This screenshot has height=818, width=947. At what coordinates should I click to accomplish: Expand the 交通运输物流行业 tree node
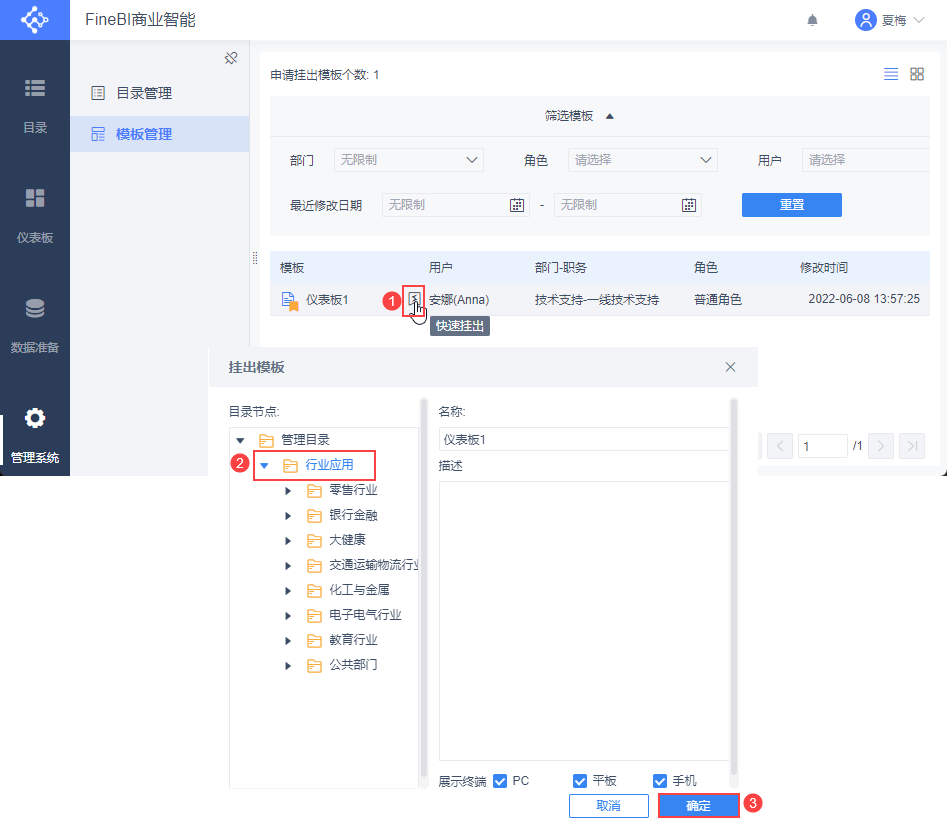(x=288, y=565)
